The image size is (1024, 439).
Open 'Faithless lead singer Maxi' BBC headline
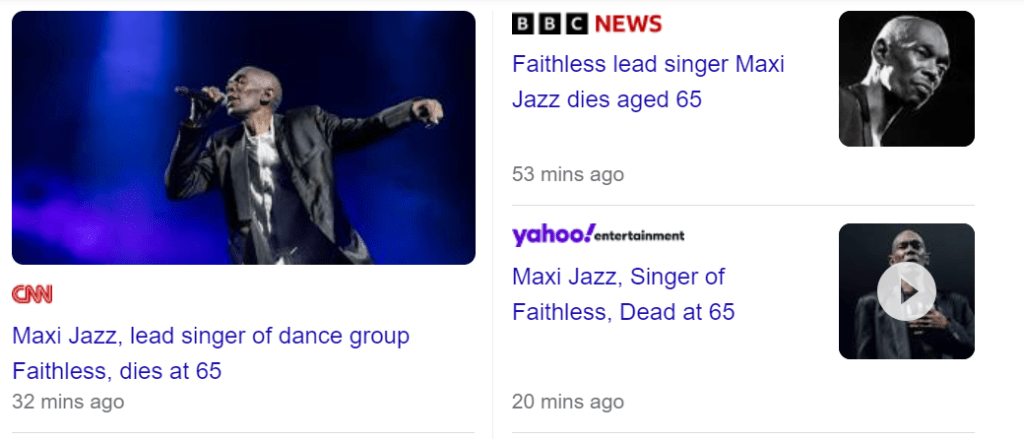[648, 64]
